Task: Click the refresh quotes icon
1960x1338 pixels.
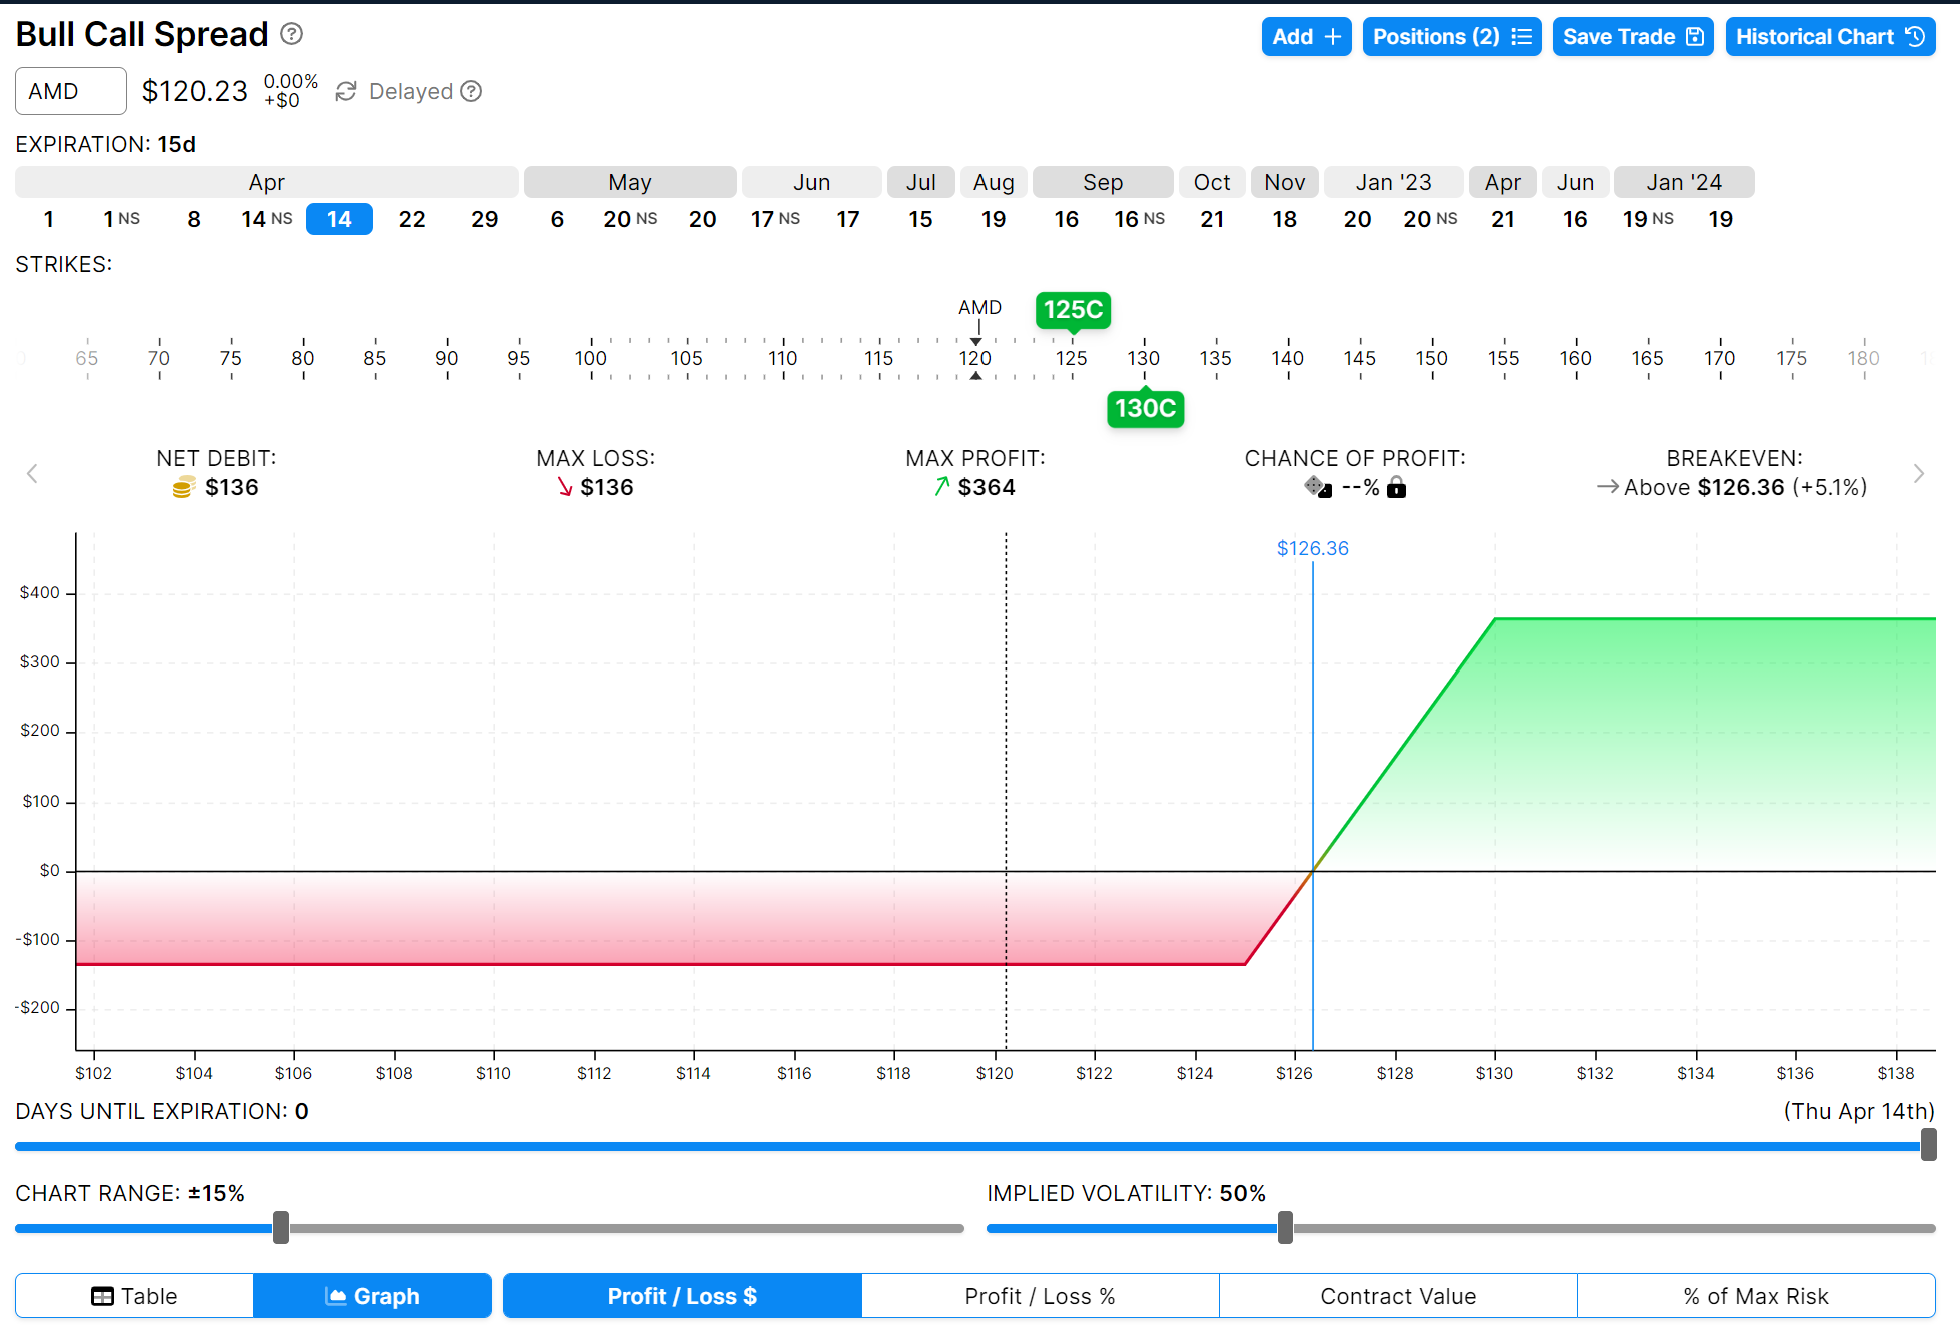Action: click(x=346, y=91)
